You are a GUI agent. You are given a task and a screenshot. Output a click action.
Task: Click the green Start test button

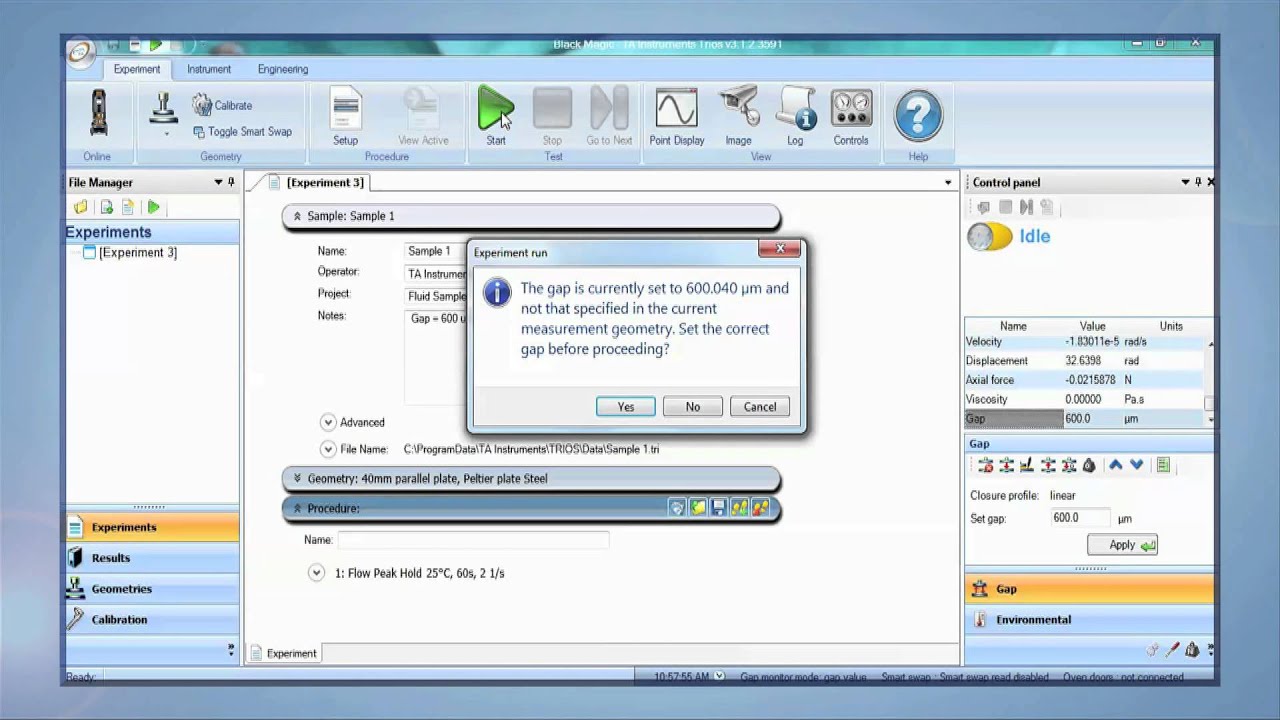tap(495, 116)
